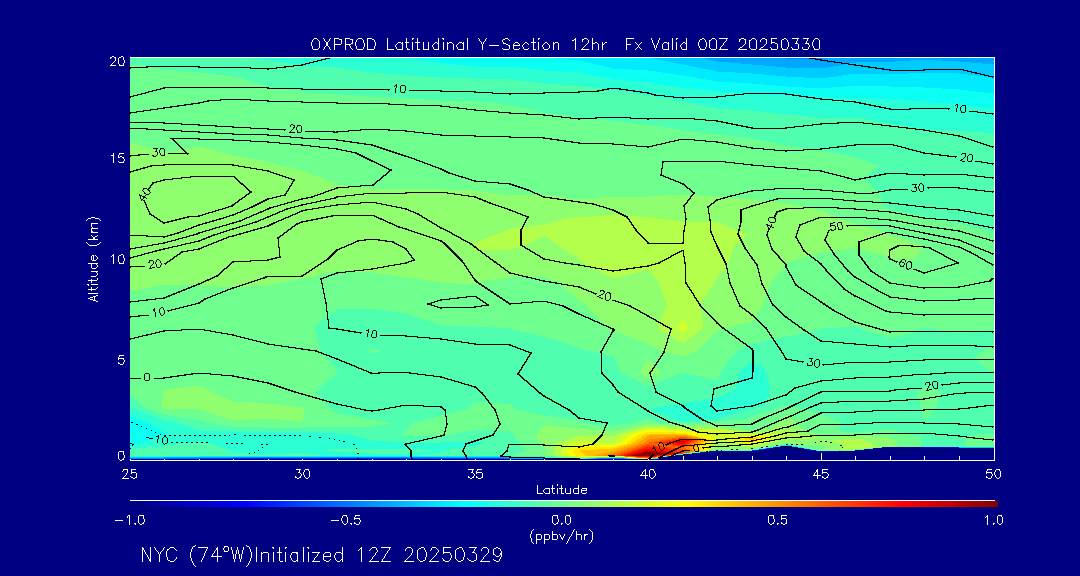Click latitude axis tick label 35
1080x576 pixels.
pyautogui.click(x=475, y=474)
